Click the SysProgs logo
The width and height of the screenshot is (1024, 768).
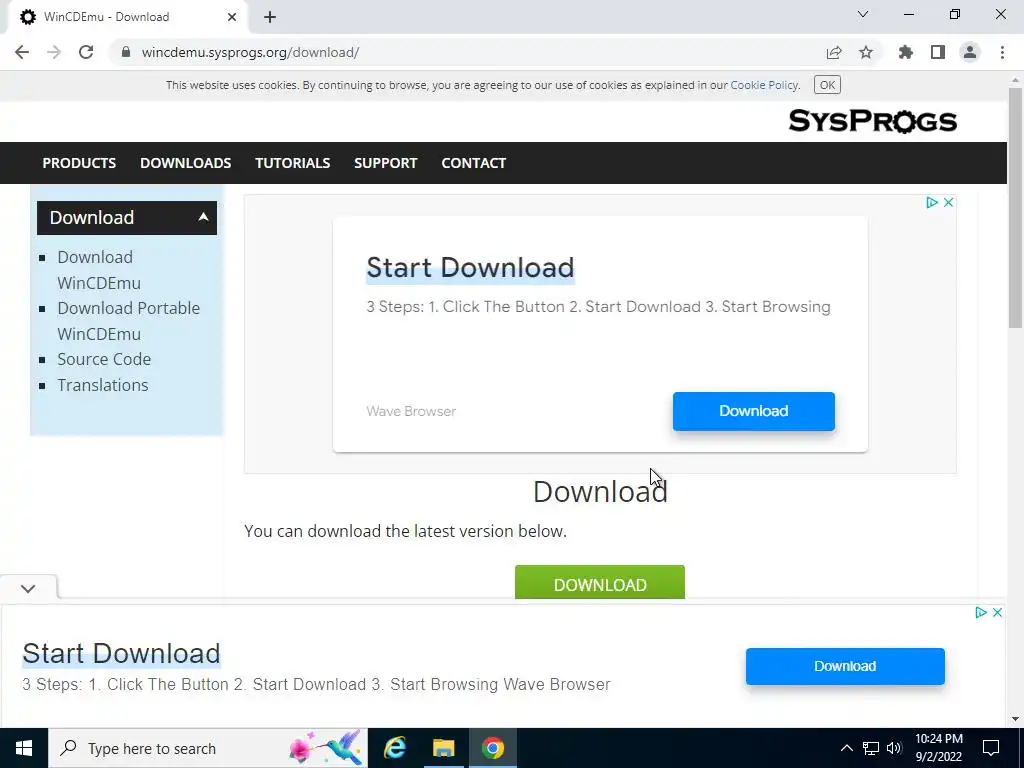[872, 121]
